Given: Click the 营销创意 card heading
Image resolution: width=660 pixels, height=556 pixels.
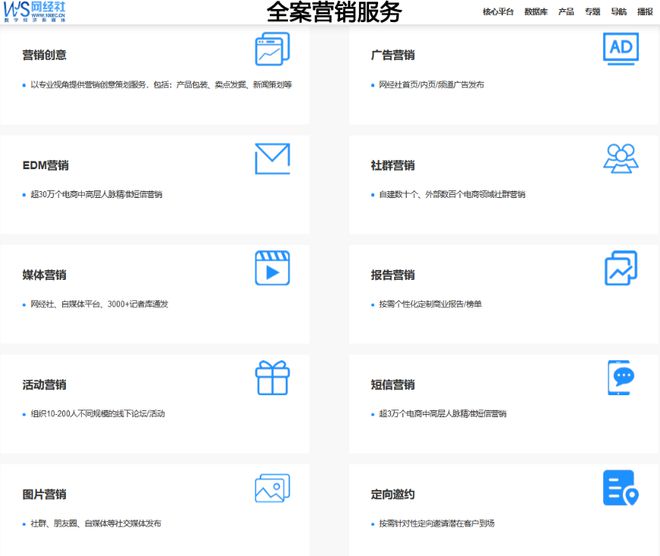Looking at the screenshot, I should click(44, 55).
